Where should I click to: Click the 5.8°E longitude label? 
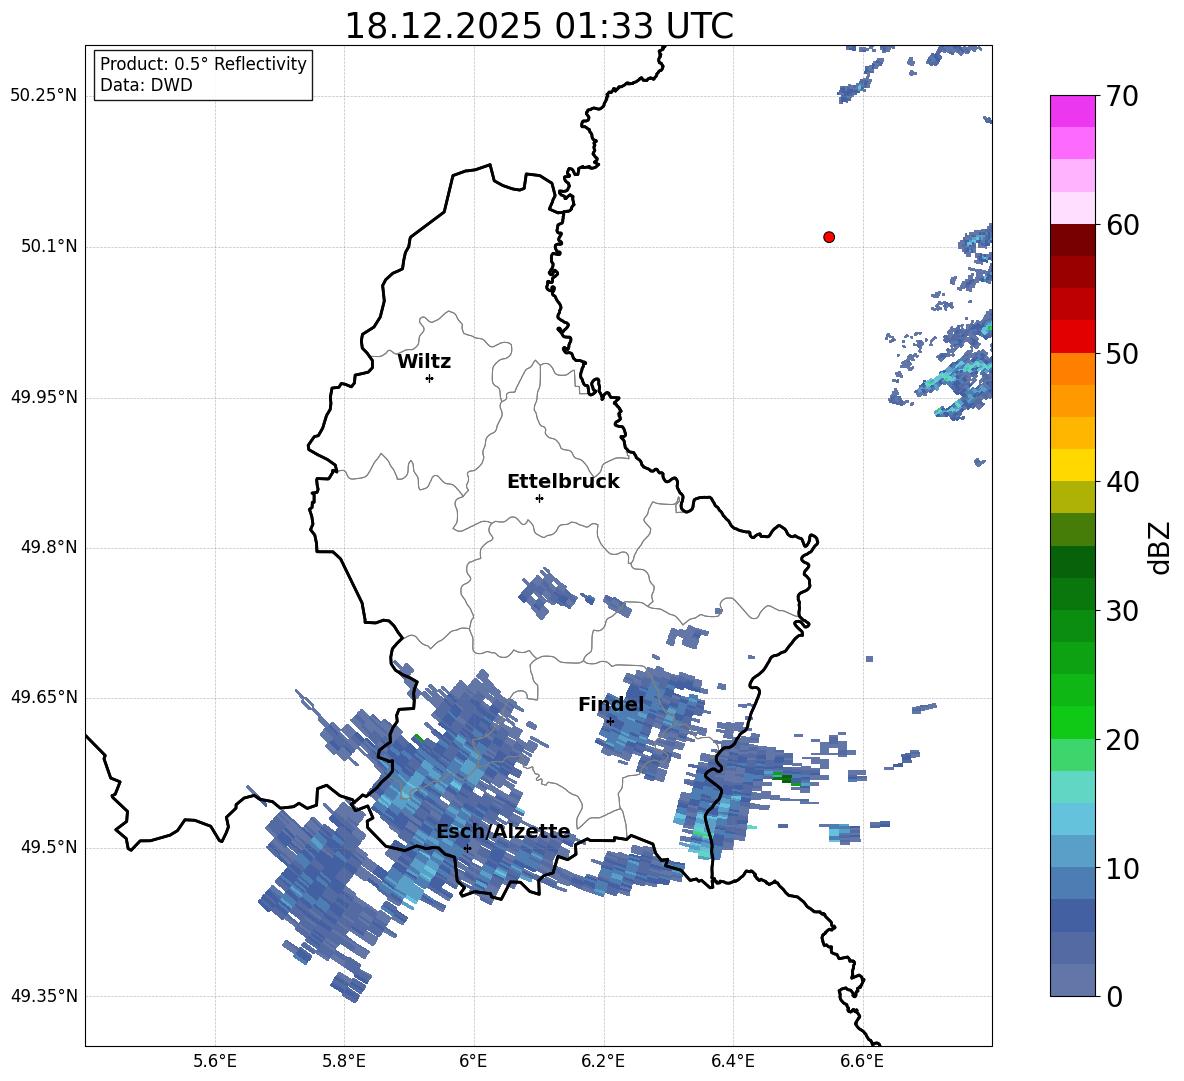coord(344,1061)
